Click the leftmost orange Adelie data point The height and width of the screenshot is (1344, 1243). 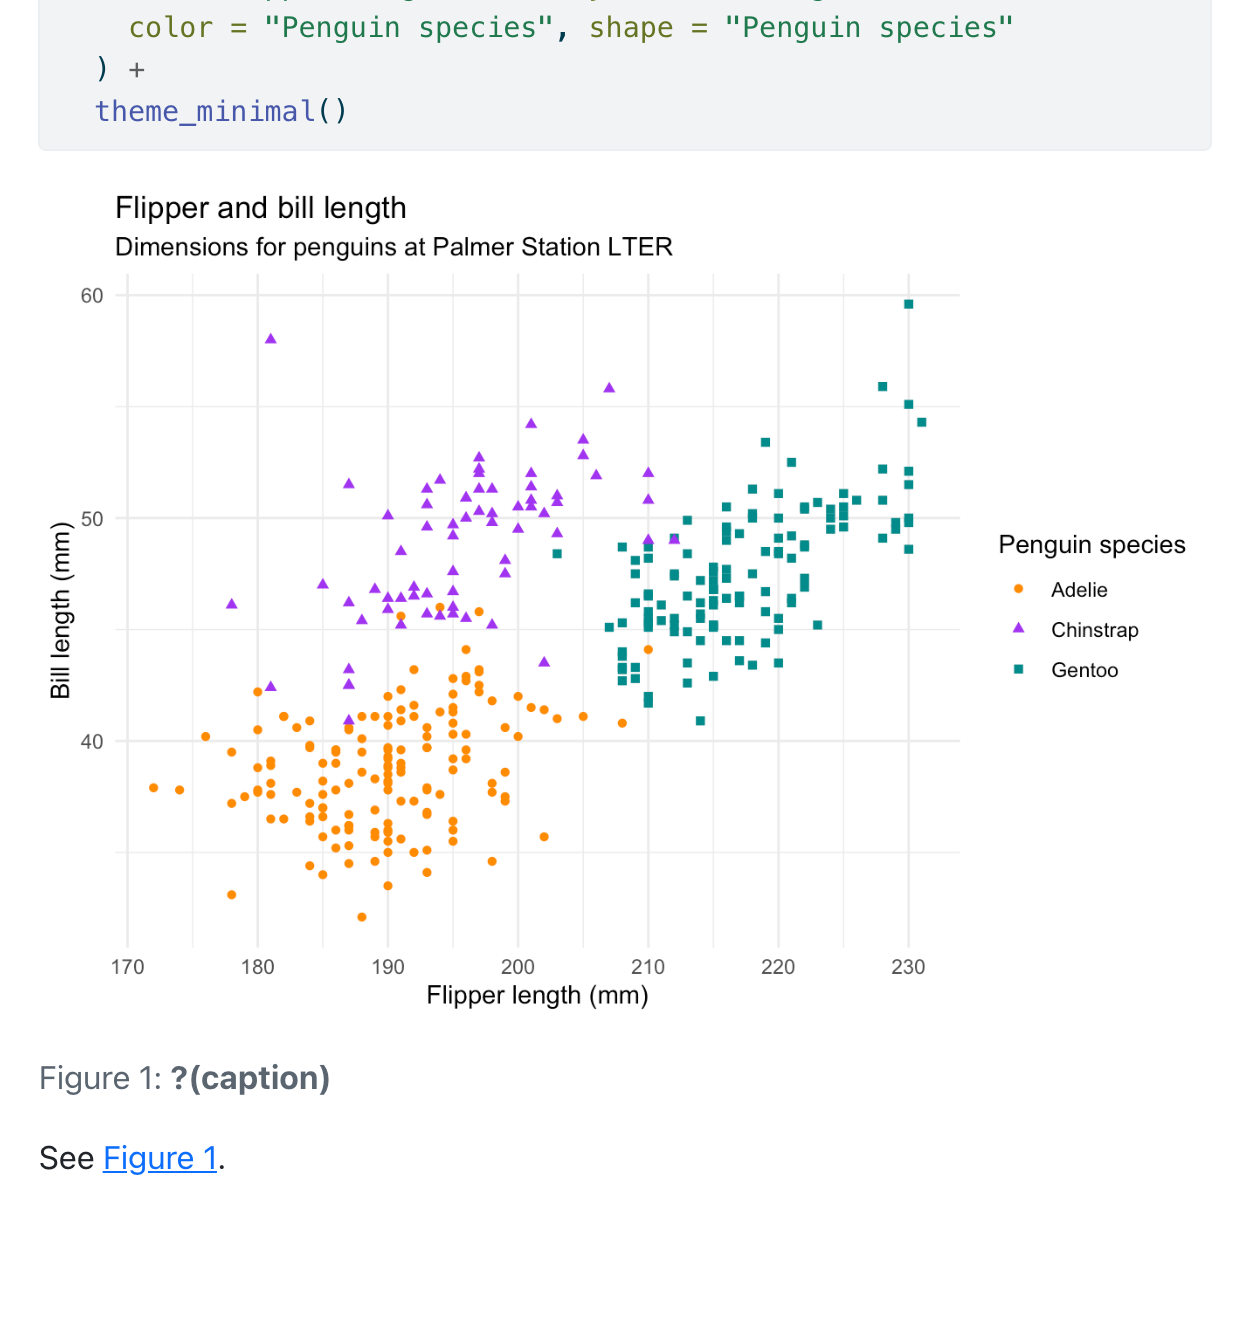point(153,788)
